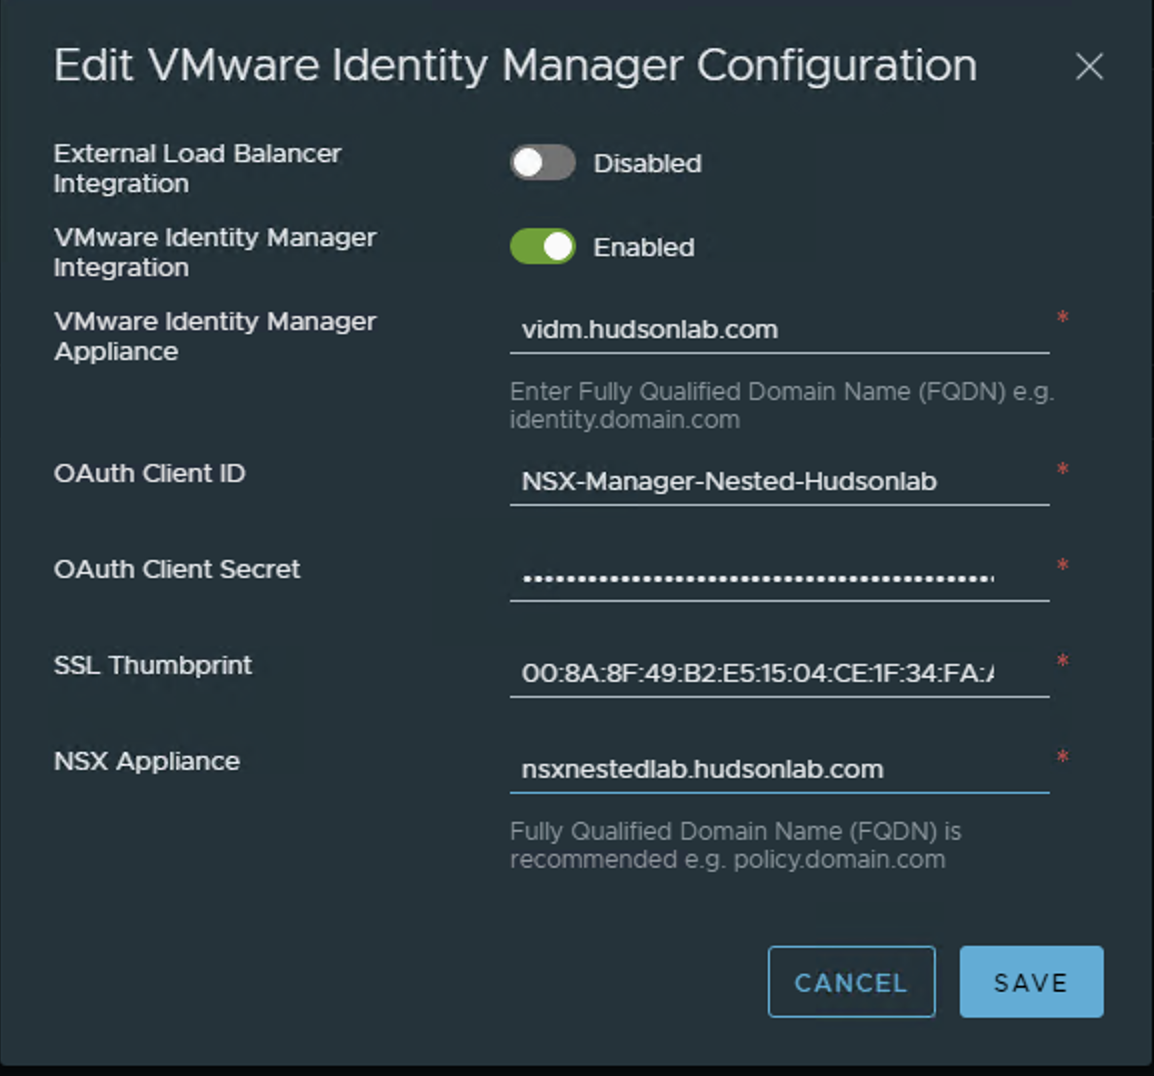Focus the OAuth Client Secret field
This screenshot has width=1154, height=1076.
click(x=779, y=578)
